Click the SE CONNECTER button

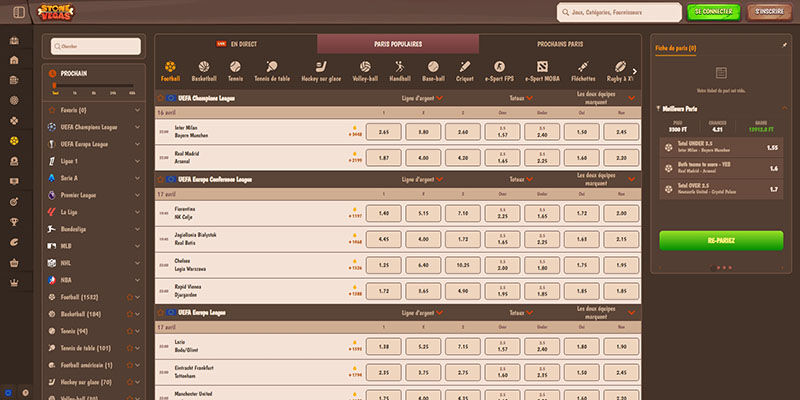click(x=713, y=12)
